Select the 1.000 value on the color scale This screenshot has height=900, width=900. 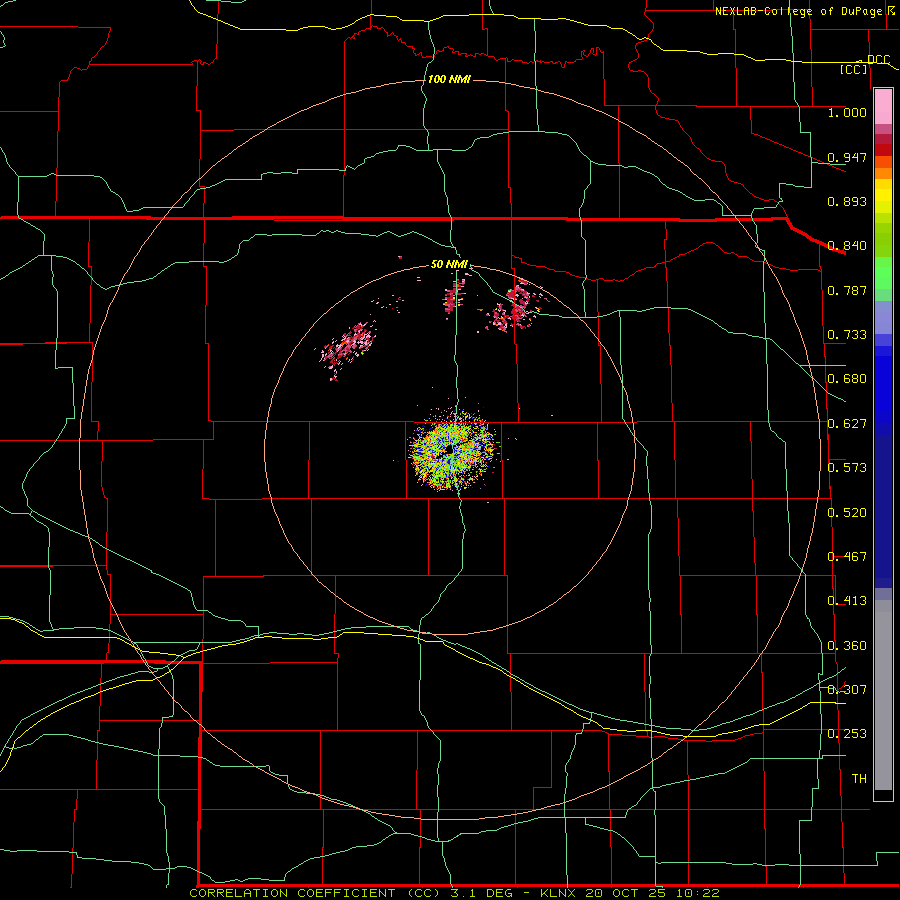pyautogui.click(x=847, y=112)
